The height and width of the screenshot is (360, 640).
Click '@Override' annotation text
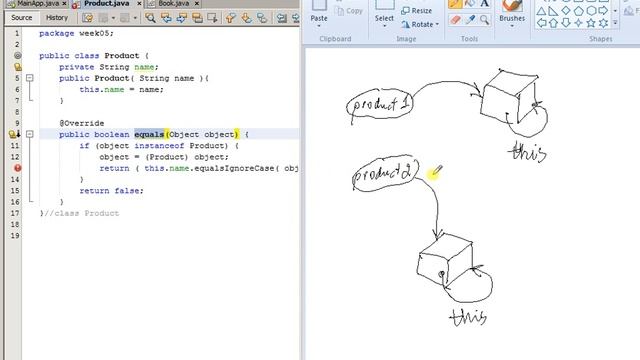click(x=82, y=123)
